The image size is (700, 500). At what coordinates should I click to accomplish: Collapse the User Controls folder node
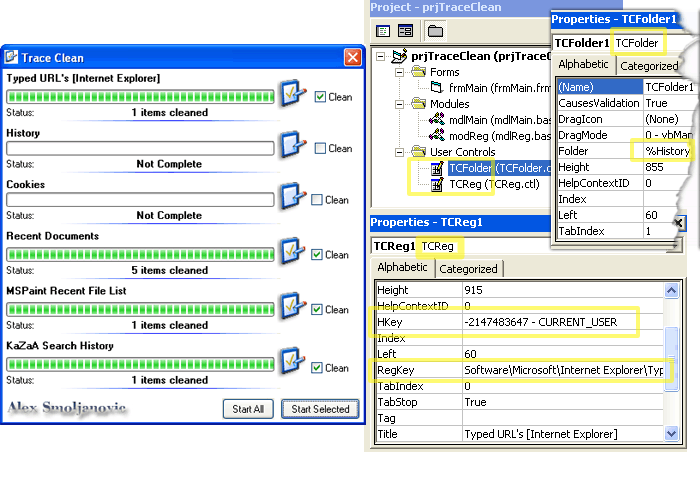point(399,152)
